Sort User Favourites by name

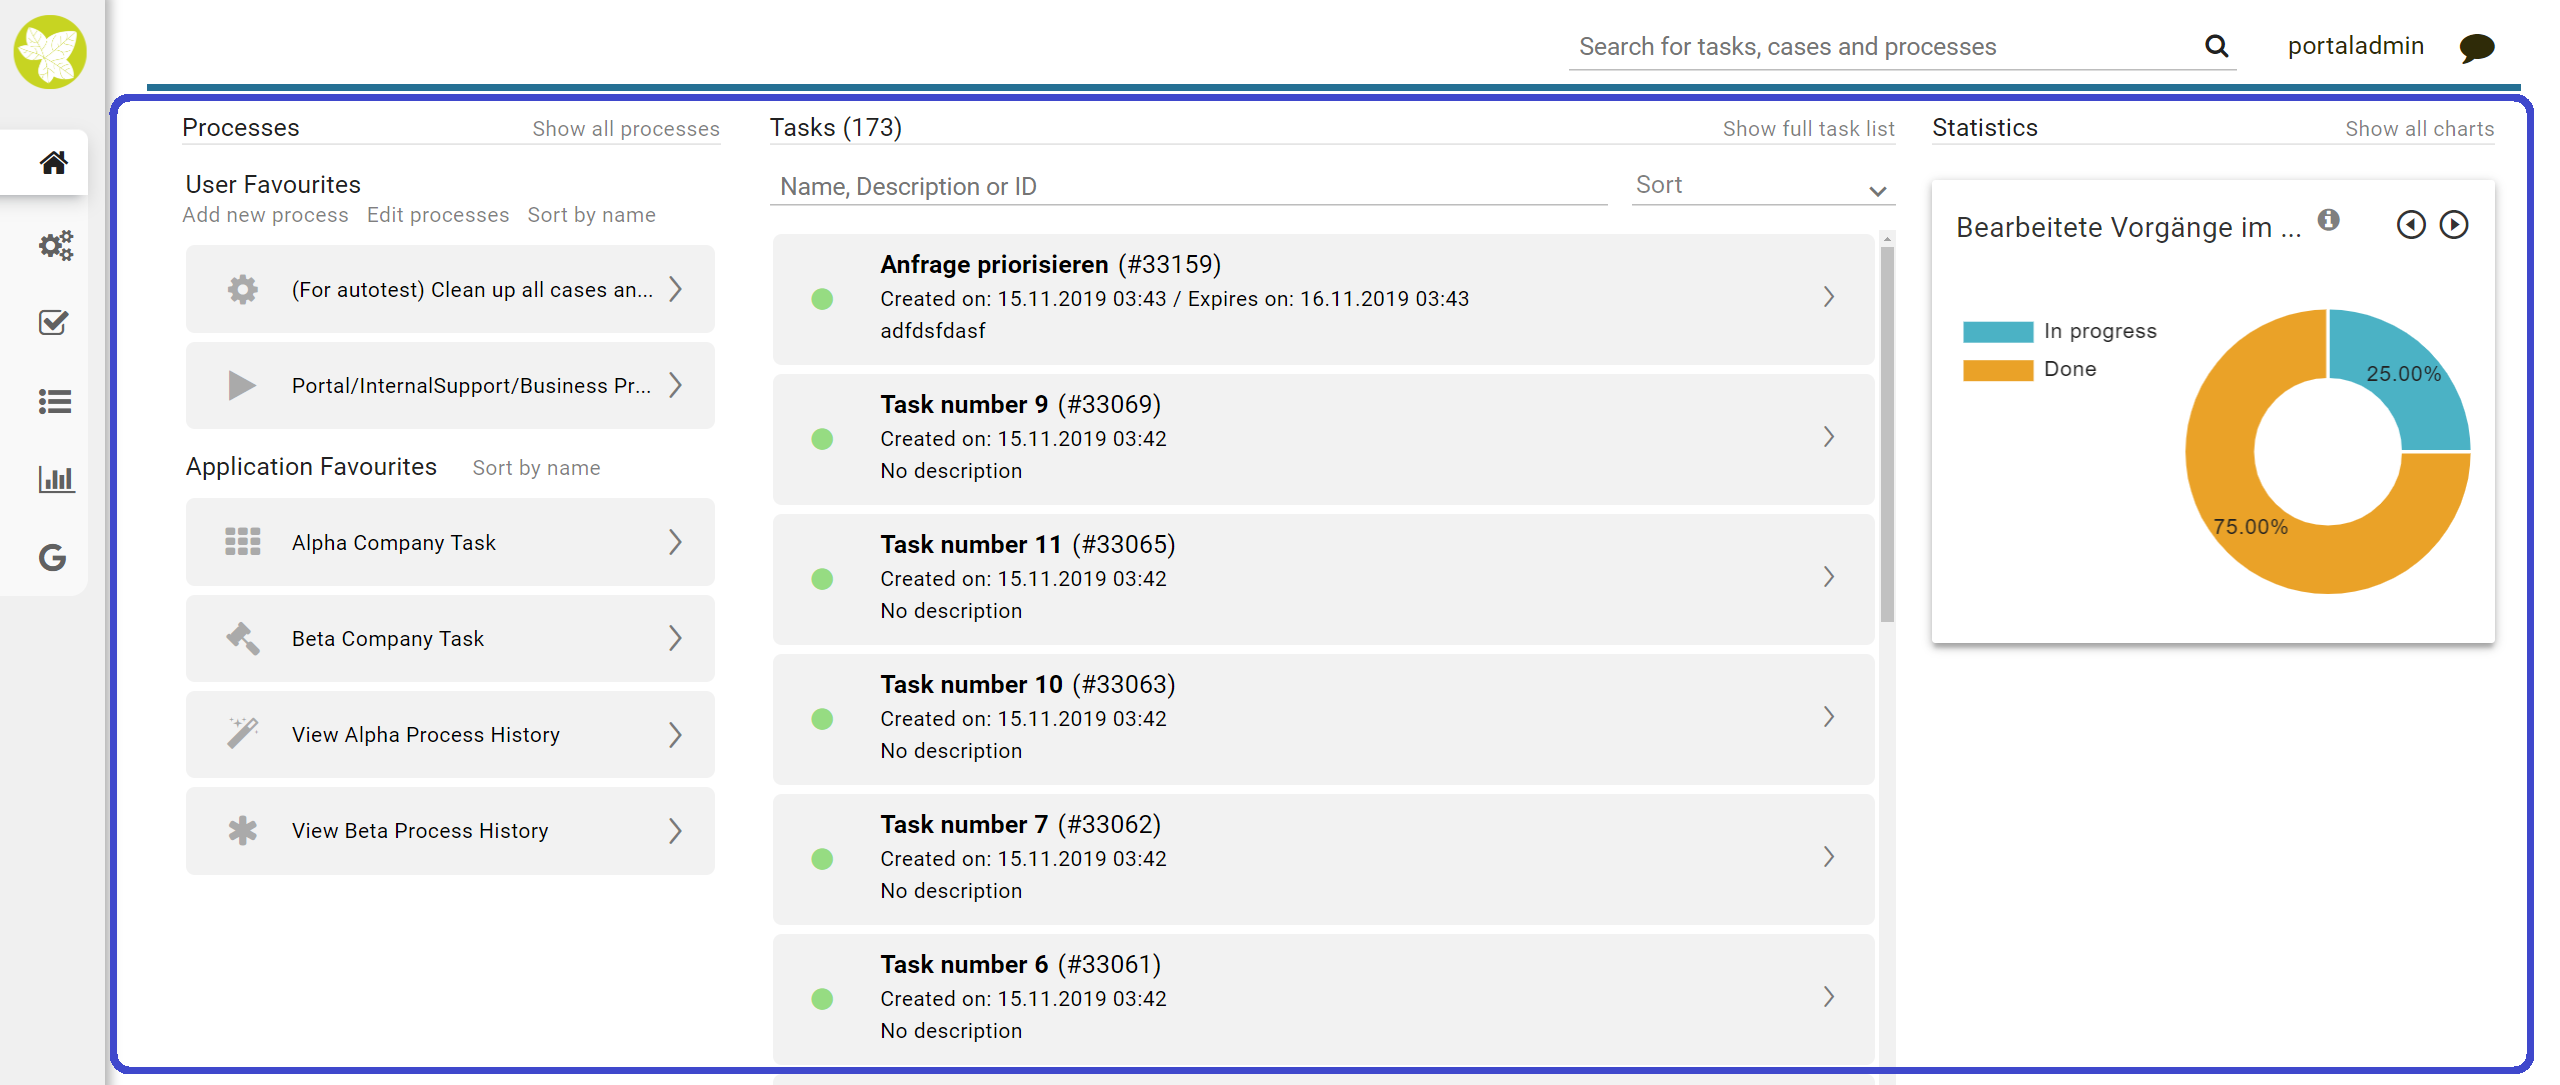pyautogui.click(x=591, y=215)
